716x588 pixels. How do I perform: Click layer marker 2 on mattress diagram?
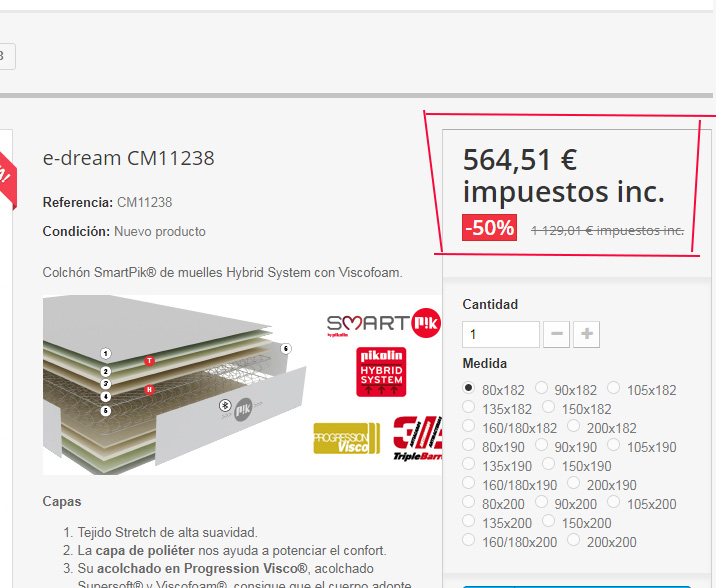pos(105,372)
